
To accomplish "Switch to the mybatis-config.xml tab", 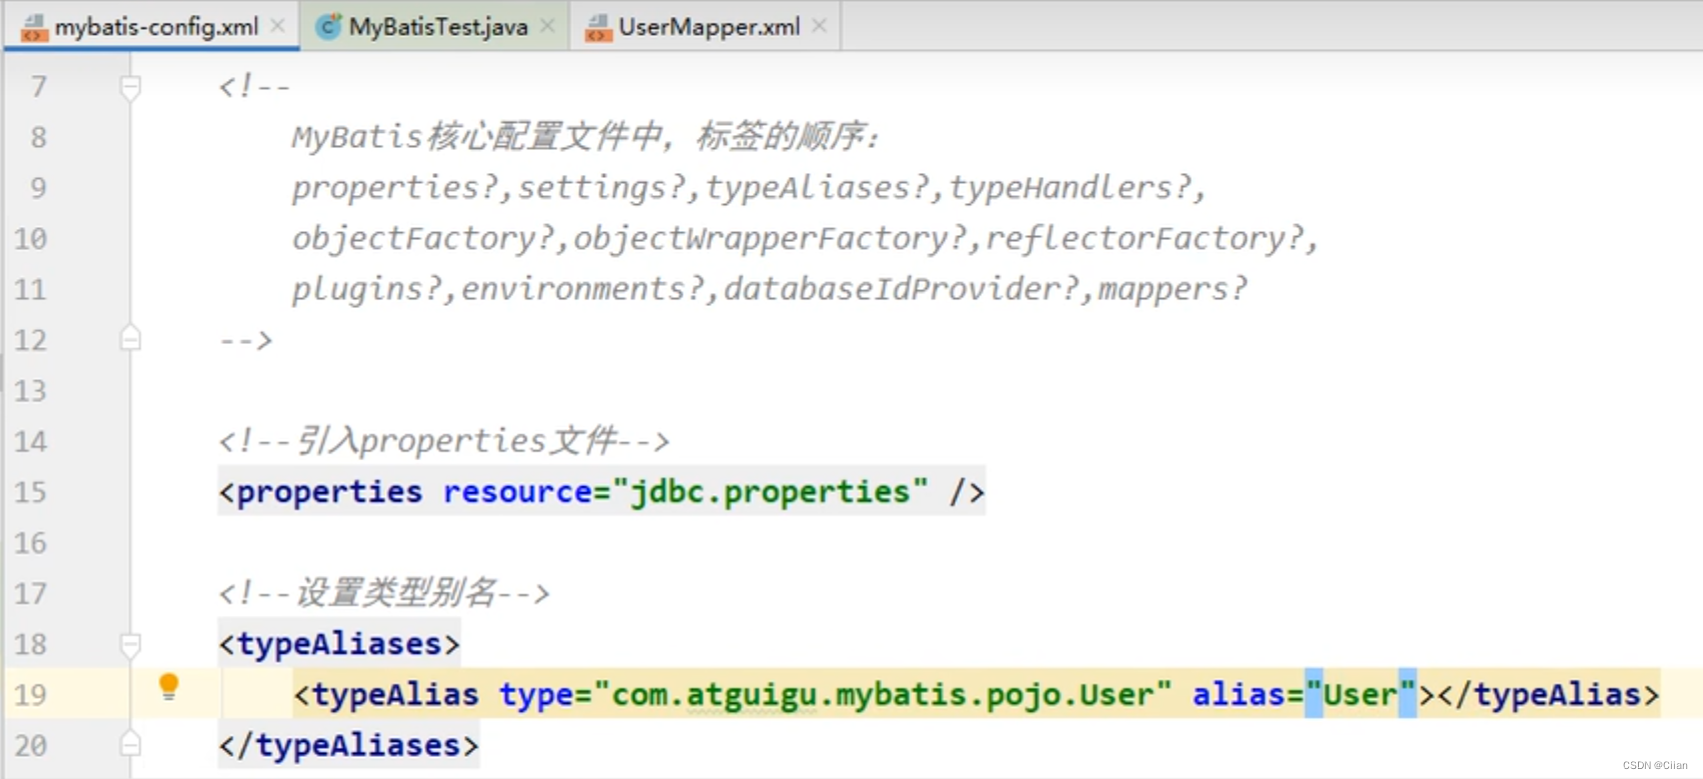I will [150, 27].
